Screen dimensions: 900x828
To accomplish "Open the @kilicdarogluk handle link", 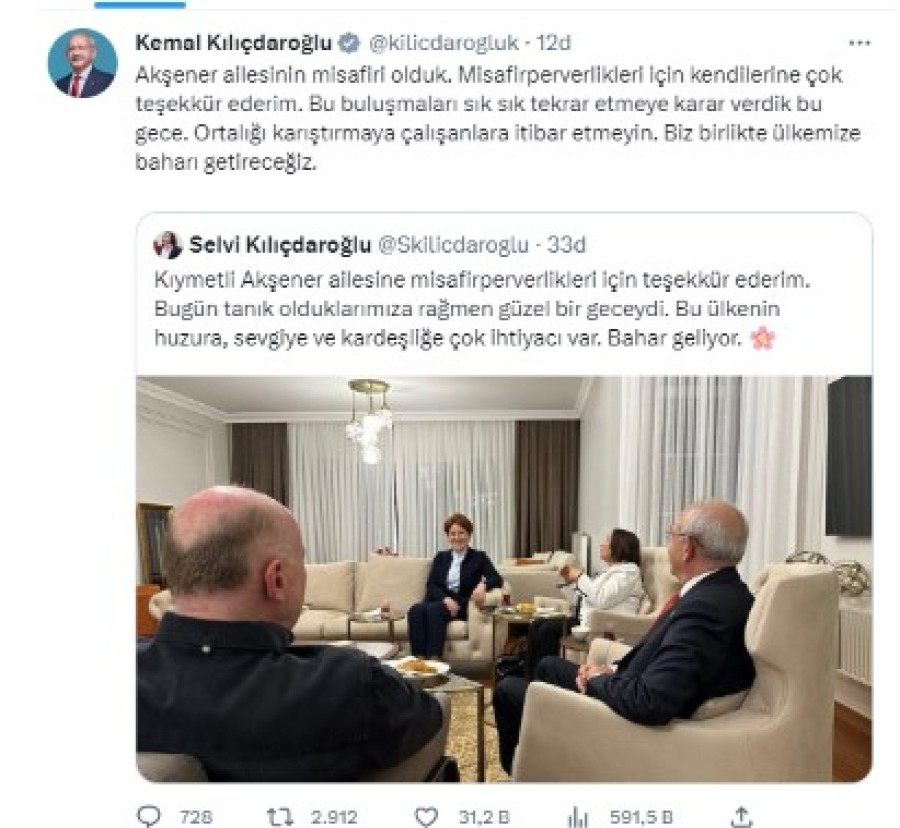I will point(444,42).
